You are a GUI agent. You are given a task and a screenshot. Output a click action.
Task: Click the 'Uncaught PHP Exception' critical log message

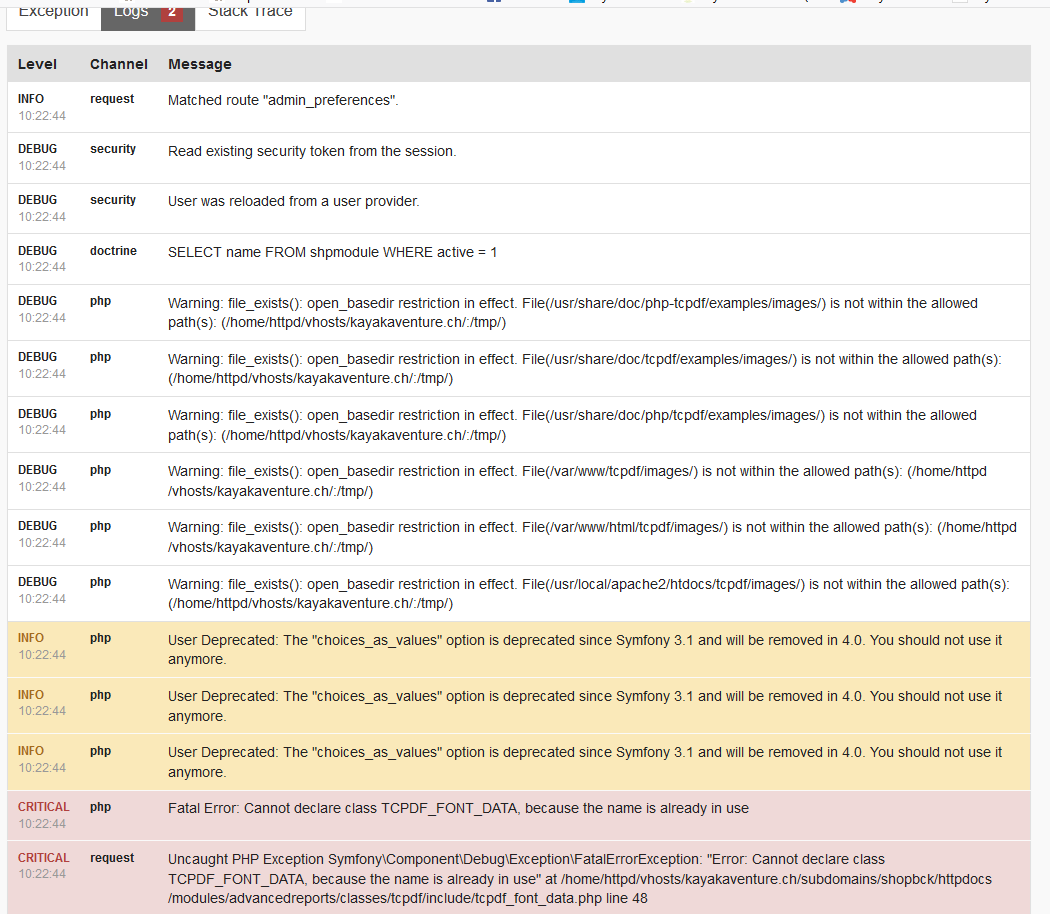click(580, 879)
